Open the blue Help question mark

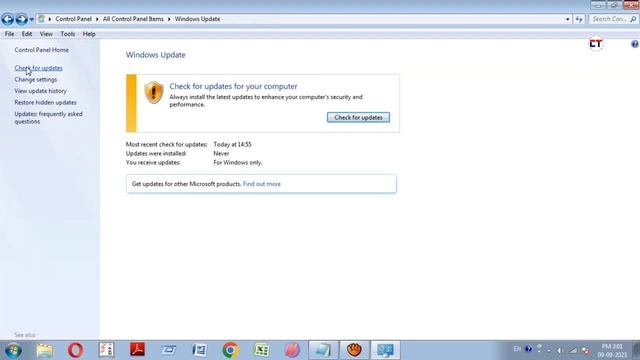coord(635,44)
